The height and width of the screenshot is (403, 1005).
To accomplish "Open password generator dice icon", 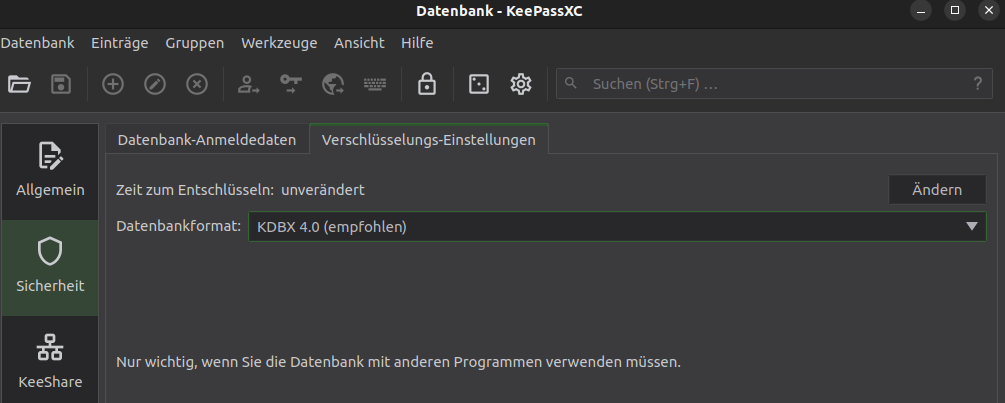I will (x=479, y=84).
